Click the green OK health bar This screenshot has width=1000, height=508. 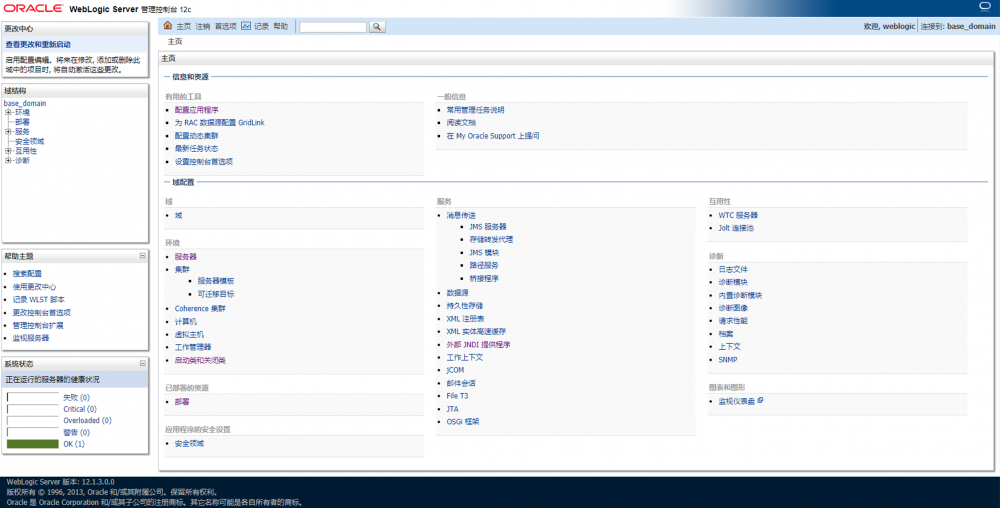[33, 444]
